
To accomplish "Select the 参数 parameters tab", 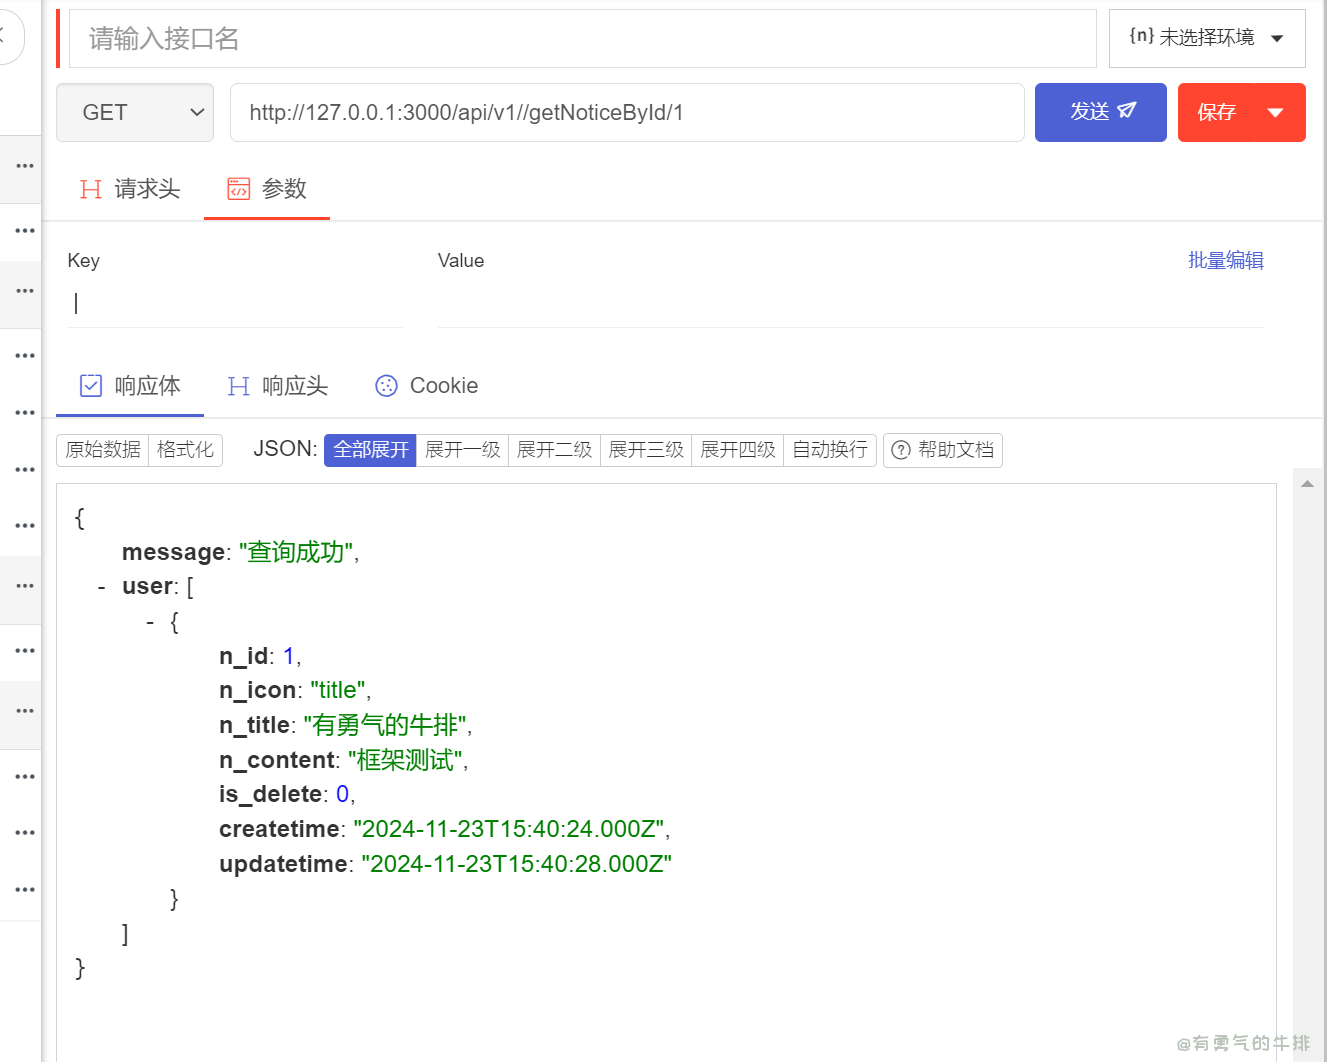I will [267, 189].
